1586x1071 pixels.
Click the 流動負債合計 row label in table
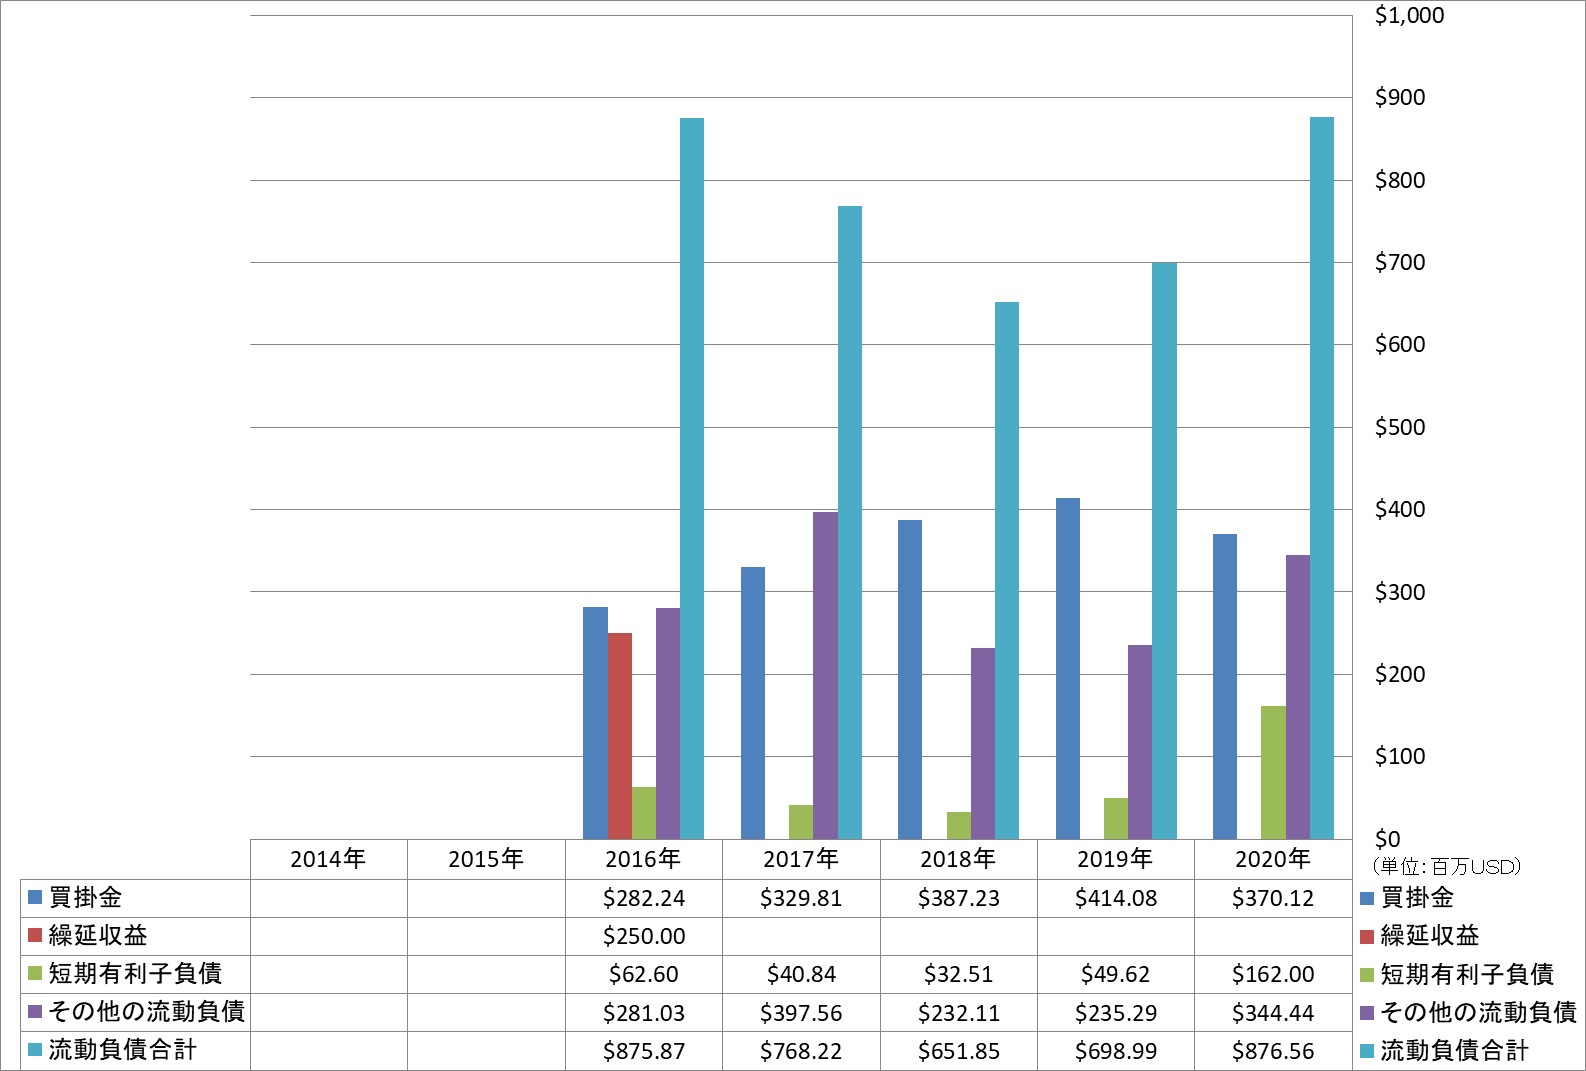[122, 1049]
